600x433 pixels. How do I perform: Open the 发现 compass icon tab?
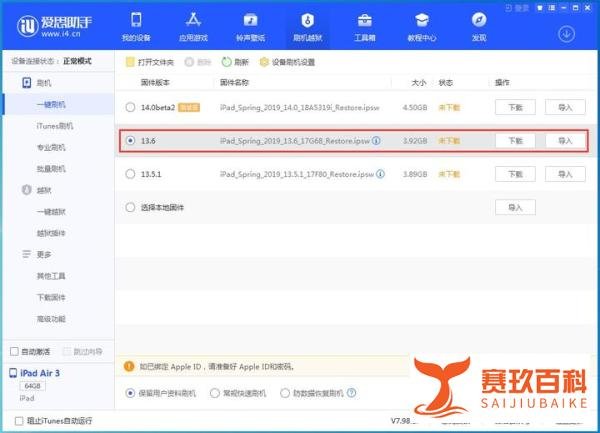479,26
